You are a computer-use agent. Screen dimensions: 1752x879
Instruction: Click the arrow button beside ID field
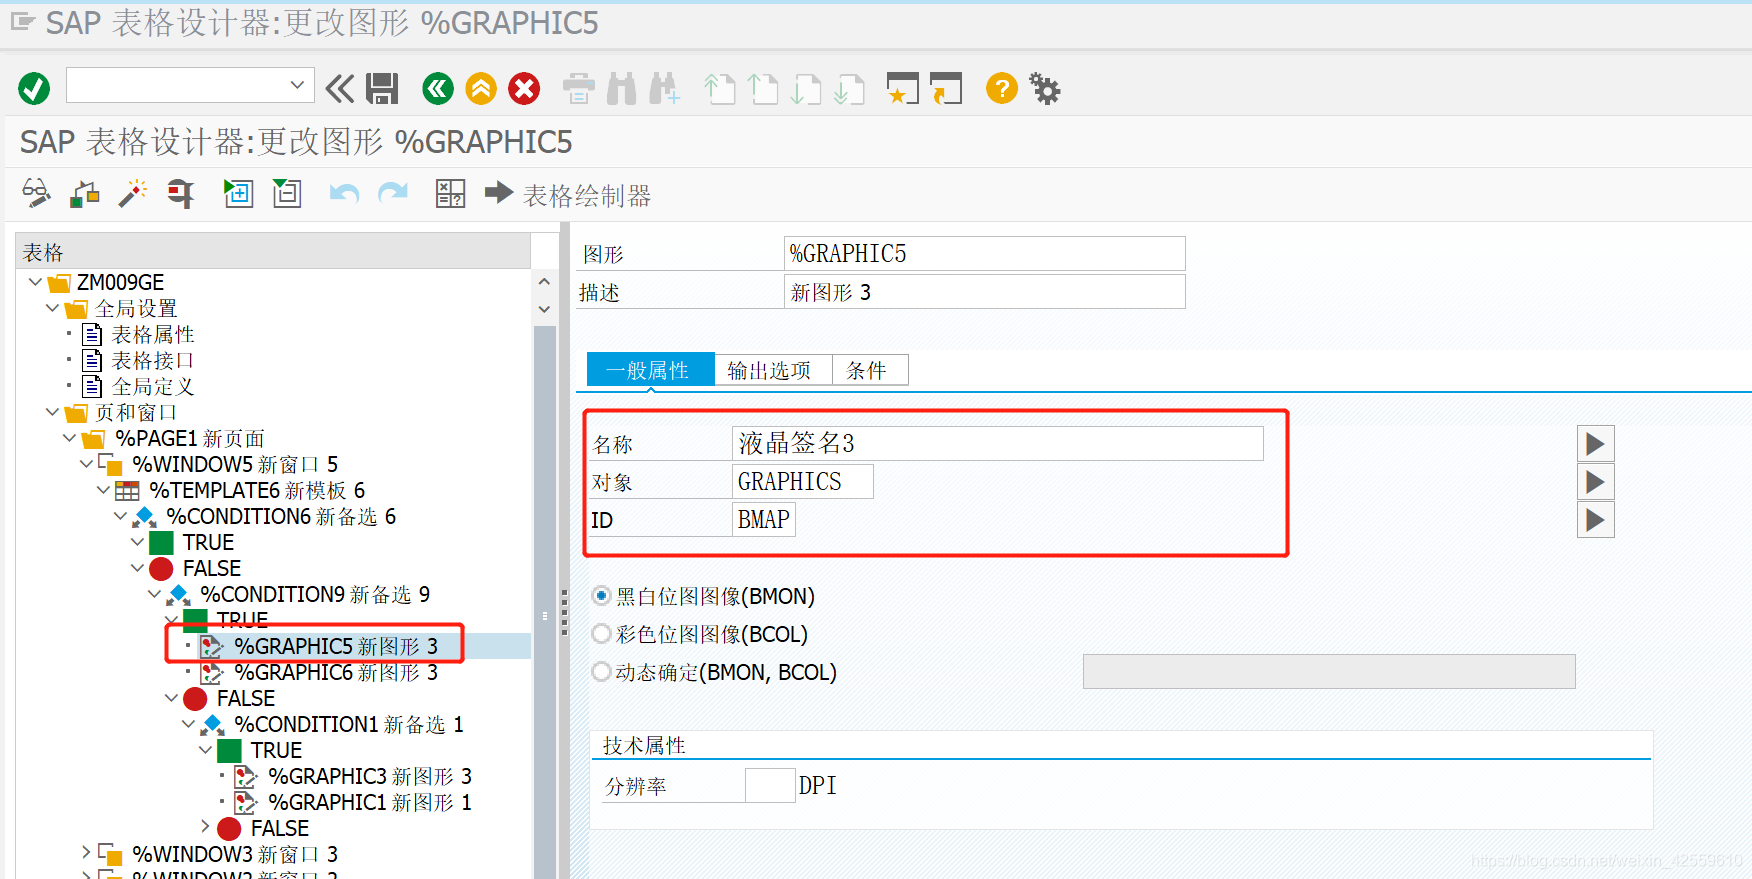click(1595, 520)
